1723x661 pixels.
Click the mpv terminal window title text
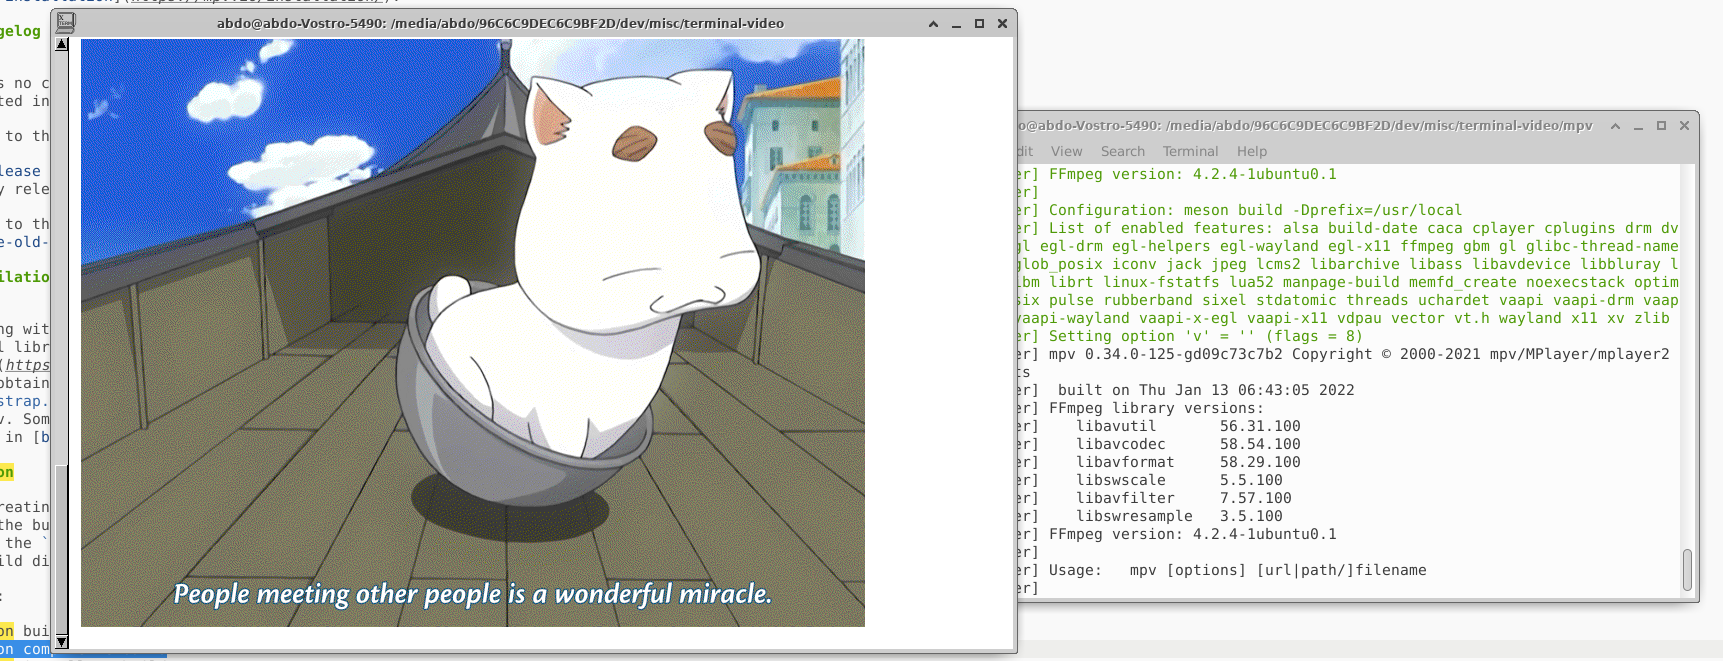pyautogui.click(x=1305, y=125)
